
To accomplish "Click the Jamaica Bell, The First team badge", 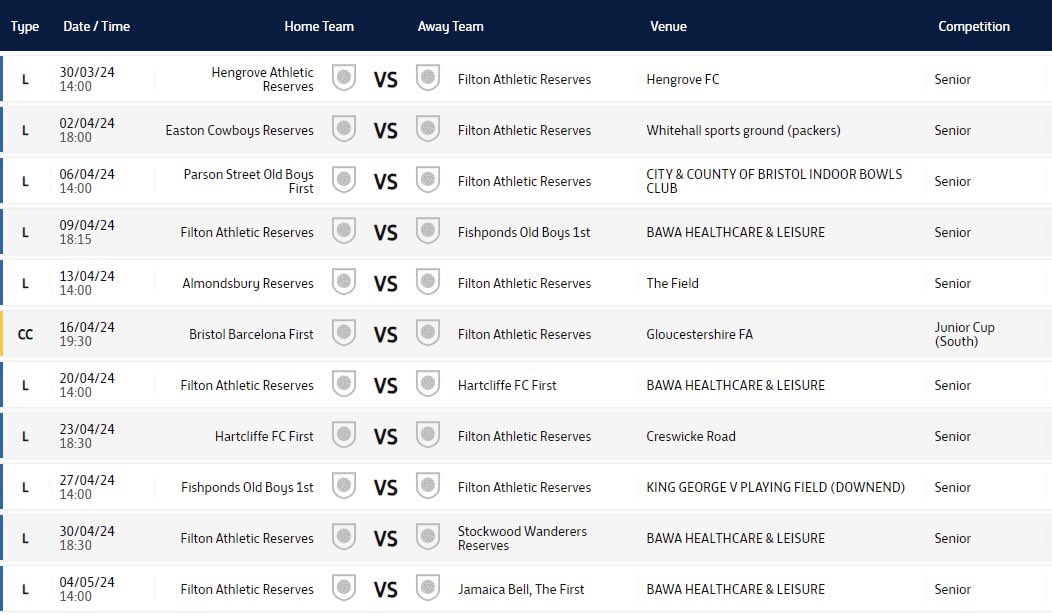I will (427, 588).
